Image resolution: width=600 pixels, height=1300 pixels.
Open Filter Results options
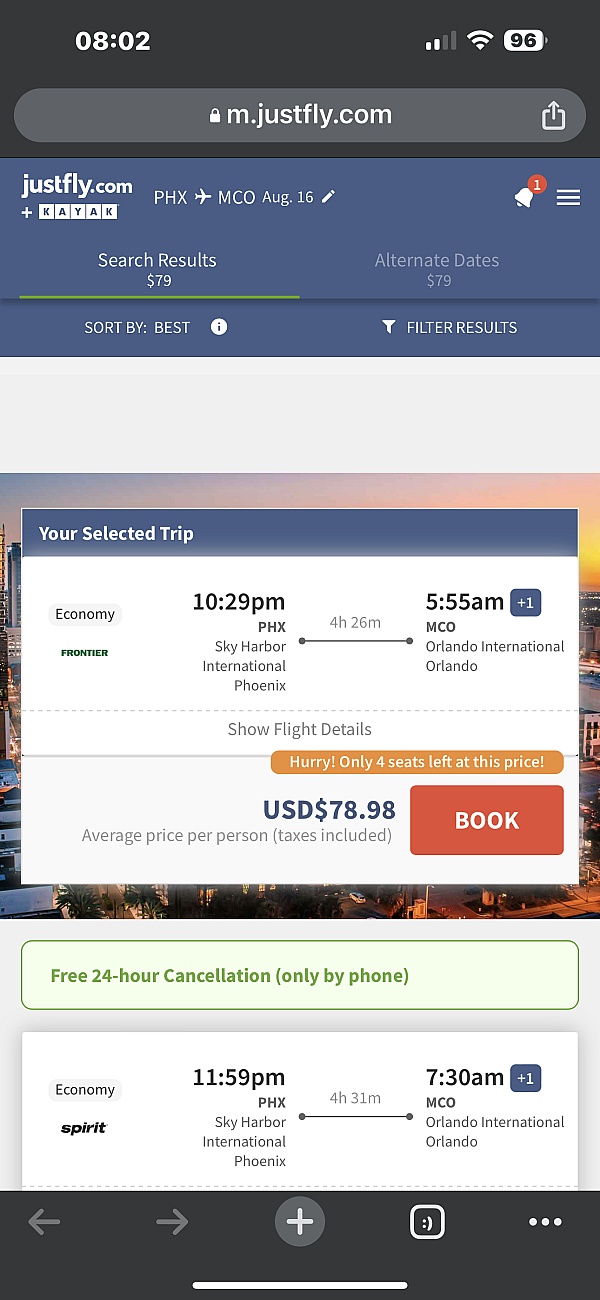coord(449,327)
